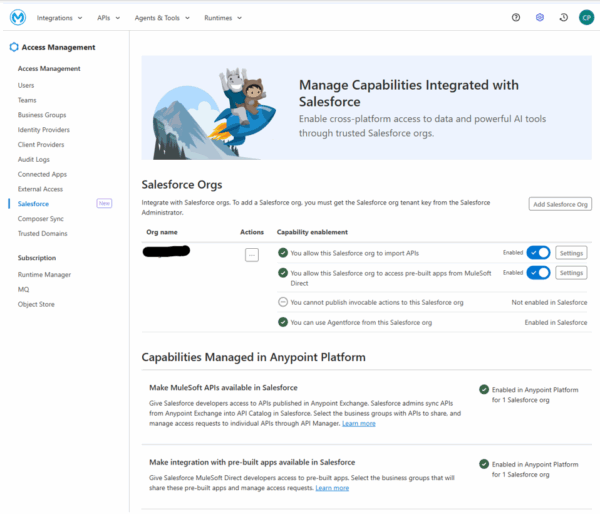Click the Enabled in Salesforce status
This screenshot has height=514, width=600.
(556, 322)
